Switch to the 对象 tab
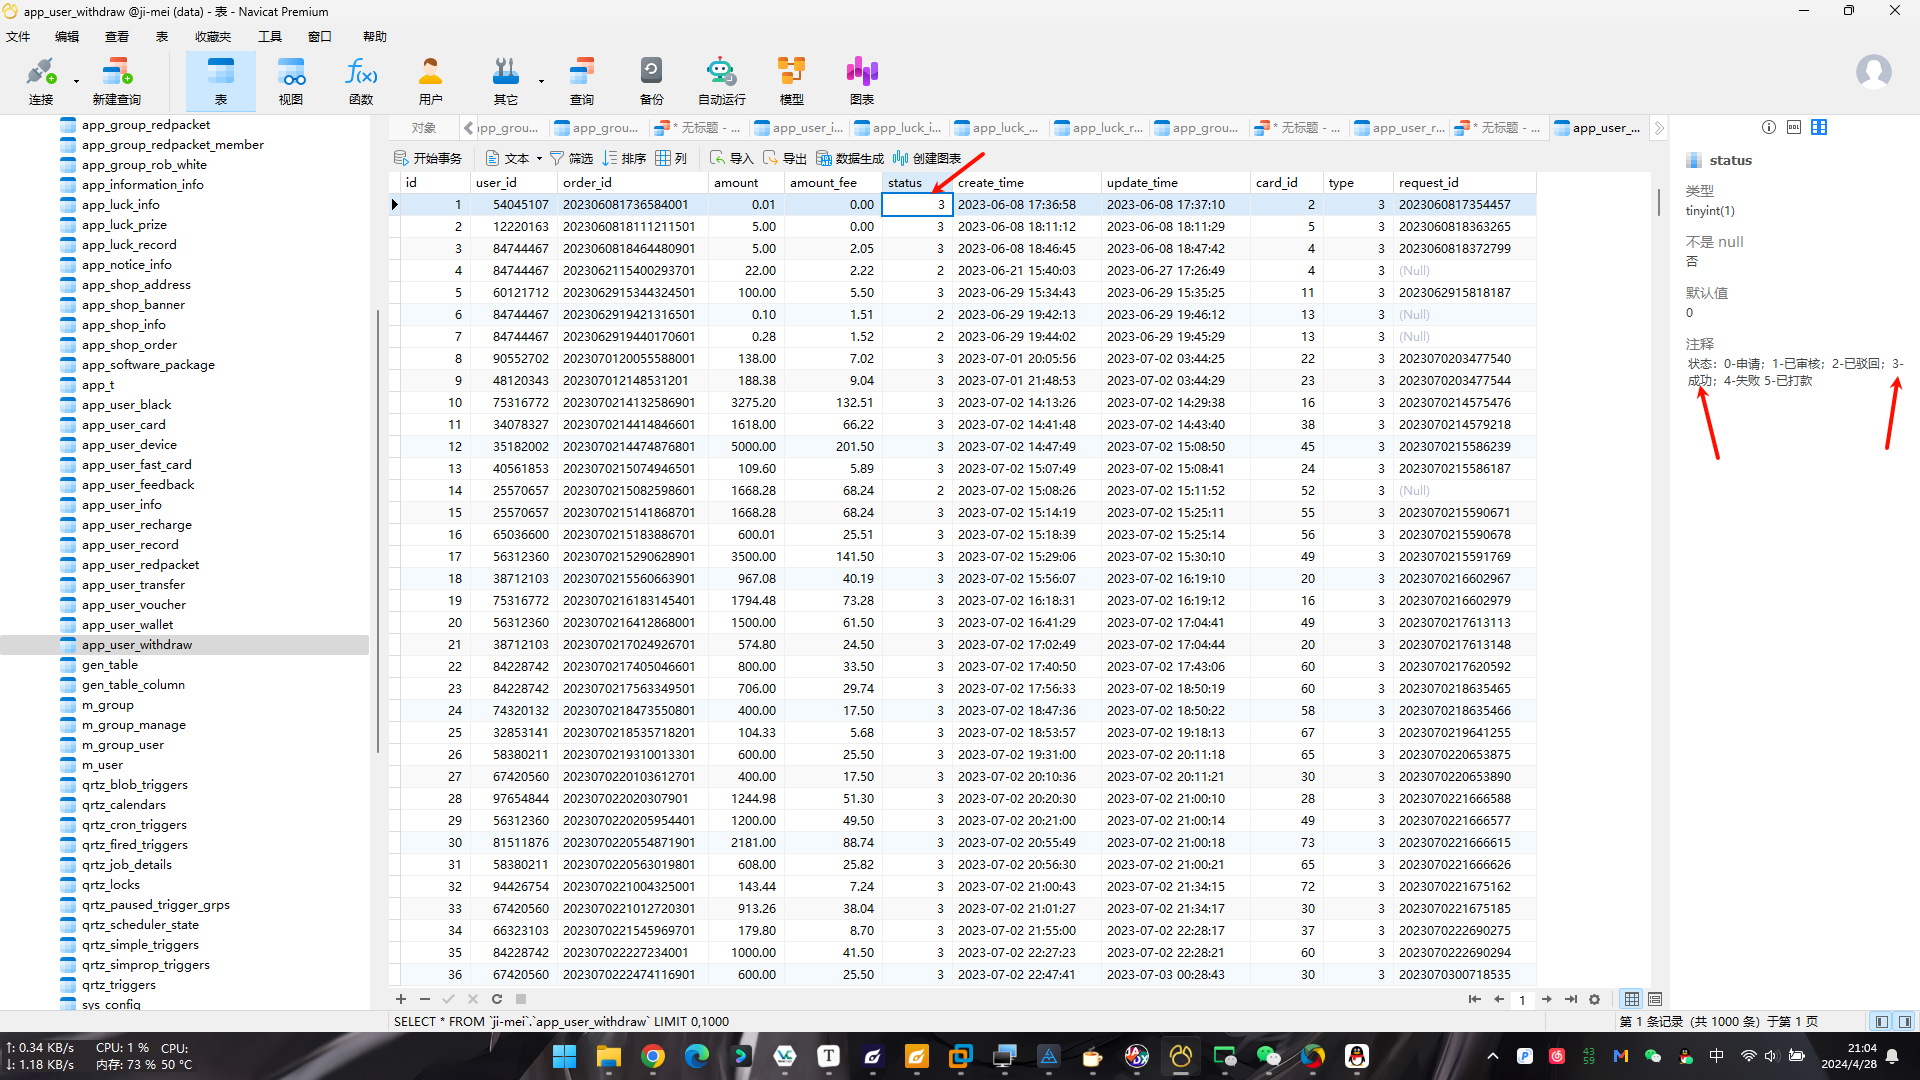Screen dimensions: 1920x1080 pos(424,128)
